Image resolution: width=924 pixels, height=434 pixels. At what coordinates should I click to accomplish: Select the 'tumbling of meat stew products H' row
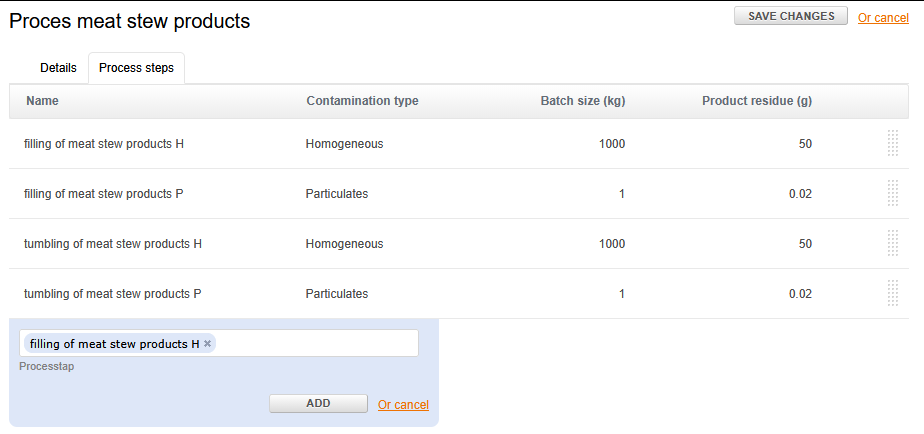click(x=458, y=244)
